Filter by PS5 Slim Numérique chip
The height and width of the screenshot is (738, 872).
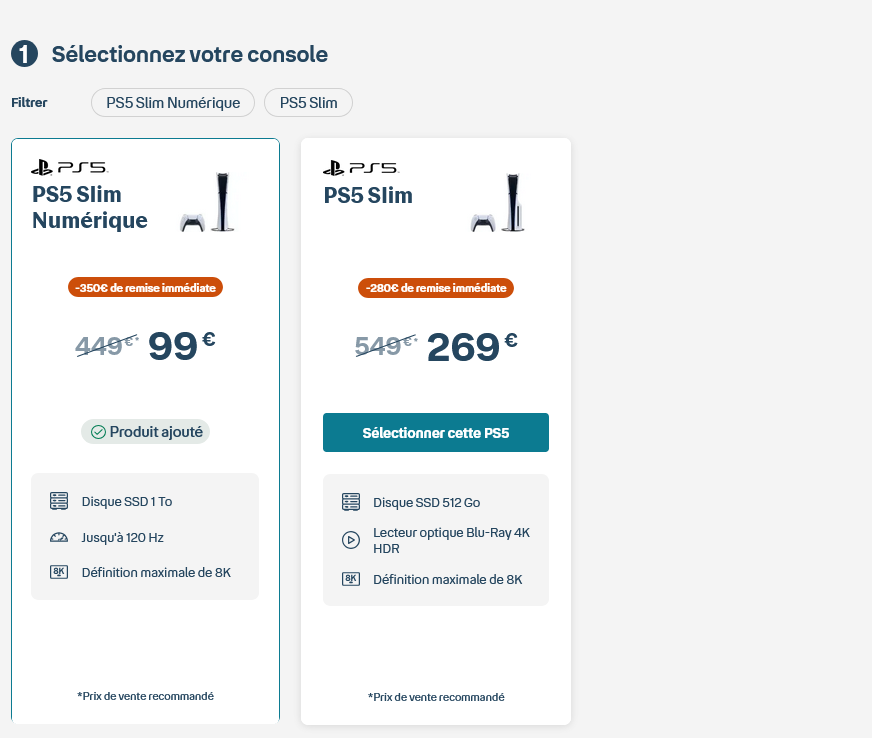(x=173, y=102)
